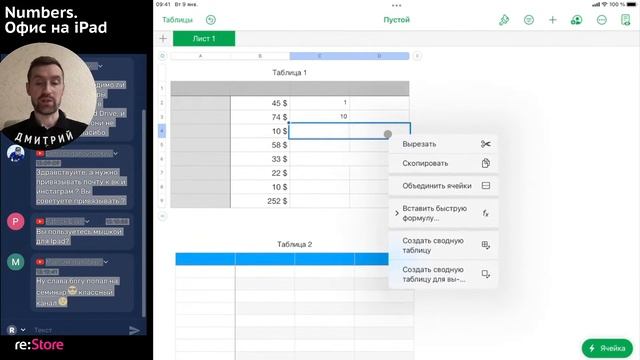Tap the copy icon beside Скопировать
Image resolution: width=640 pixels, height=360 pixels.
tap(485, 163)
